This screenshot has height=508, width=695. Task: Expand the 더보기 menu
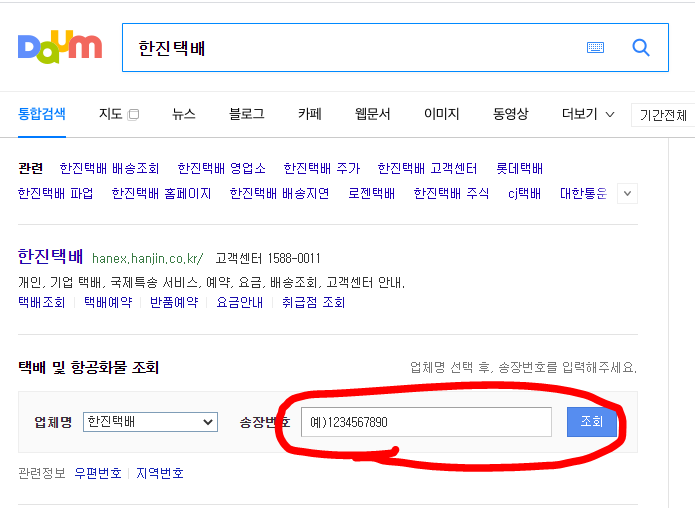pos(588,114)
